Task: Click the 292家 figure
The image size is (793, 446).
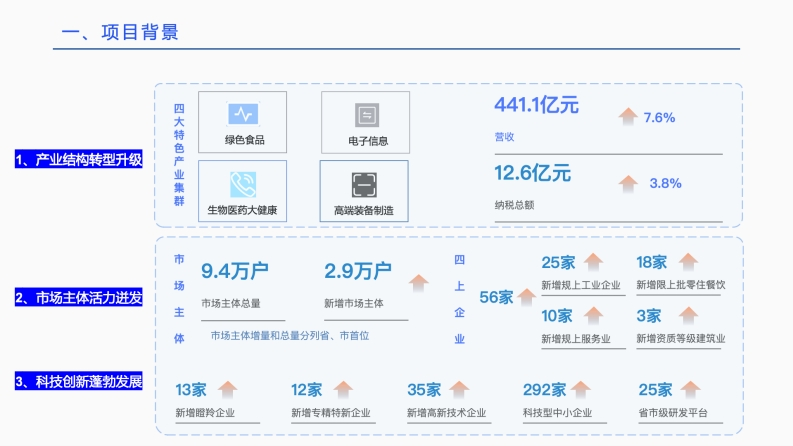Action: [544, 390]
